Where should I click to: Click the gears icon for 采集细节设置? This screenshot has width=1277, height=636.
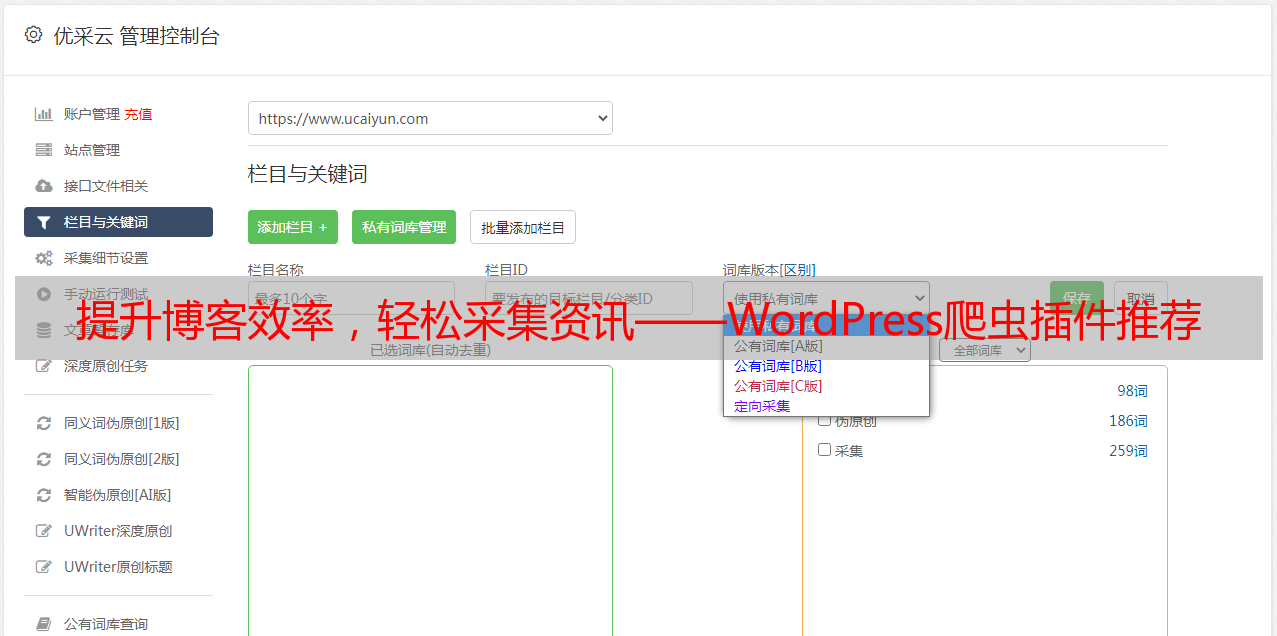[x=44, y=258]
